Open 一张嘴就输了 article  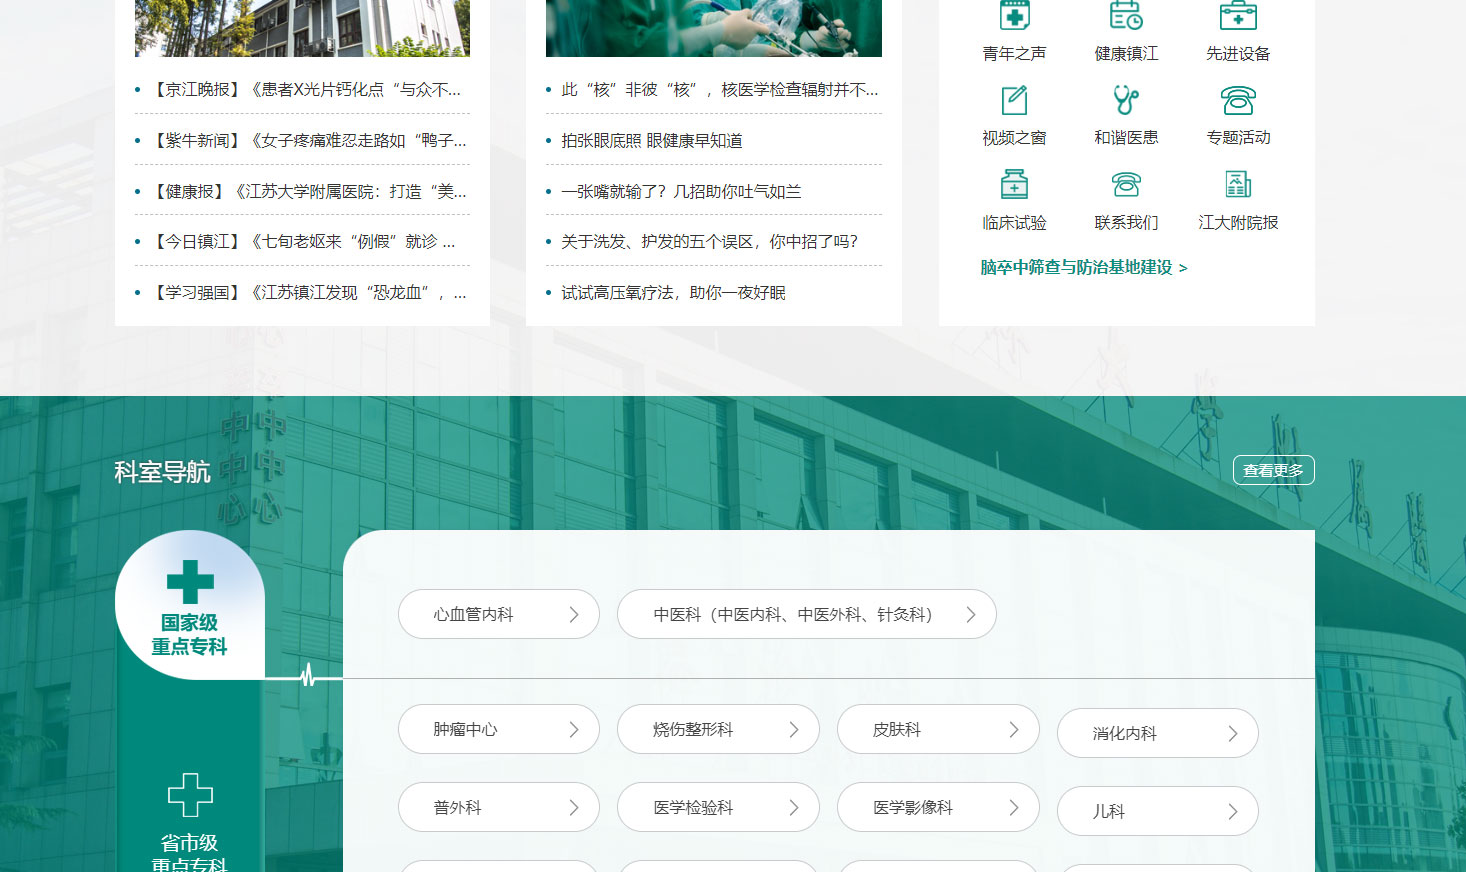click(681, 191)
